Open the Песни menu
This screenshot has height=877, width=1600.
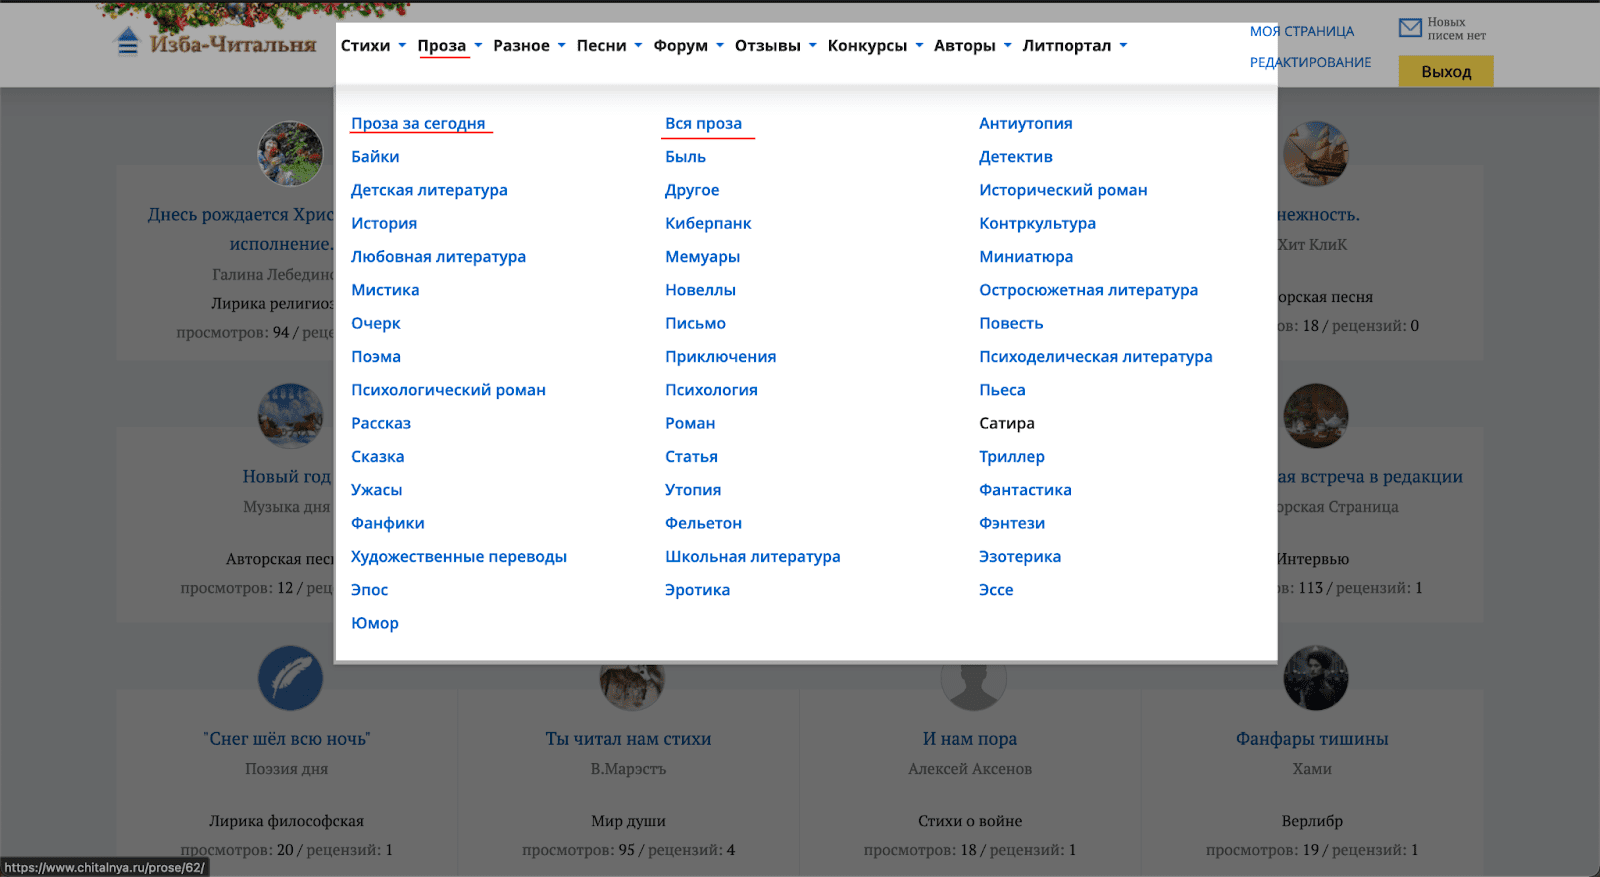coord(601,46)
